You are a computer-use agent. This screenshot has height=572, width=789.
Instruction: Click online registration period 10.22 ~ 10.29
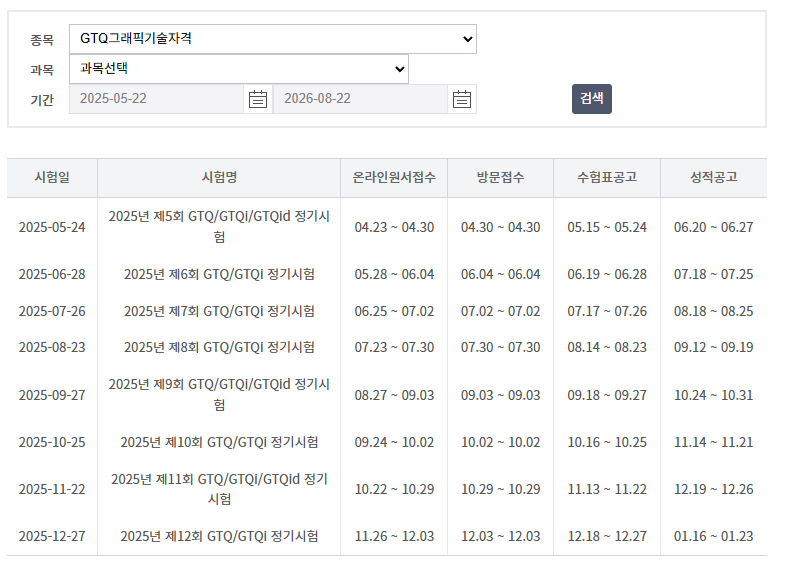point(394,489)
